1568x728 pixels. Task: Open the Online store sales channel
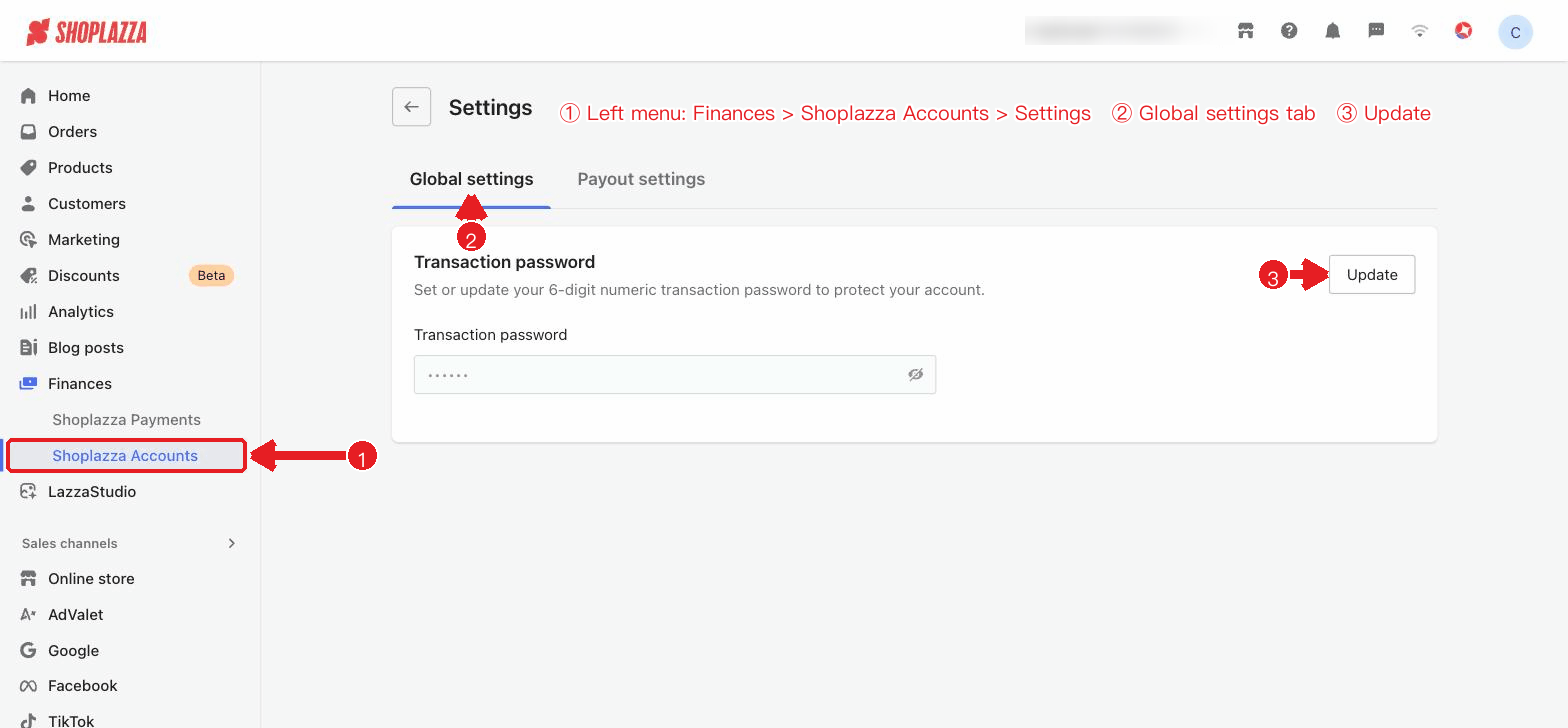point(91,579)
